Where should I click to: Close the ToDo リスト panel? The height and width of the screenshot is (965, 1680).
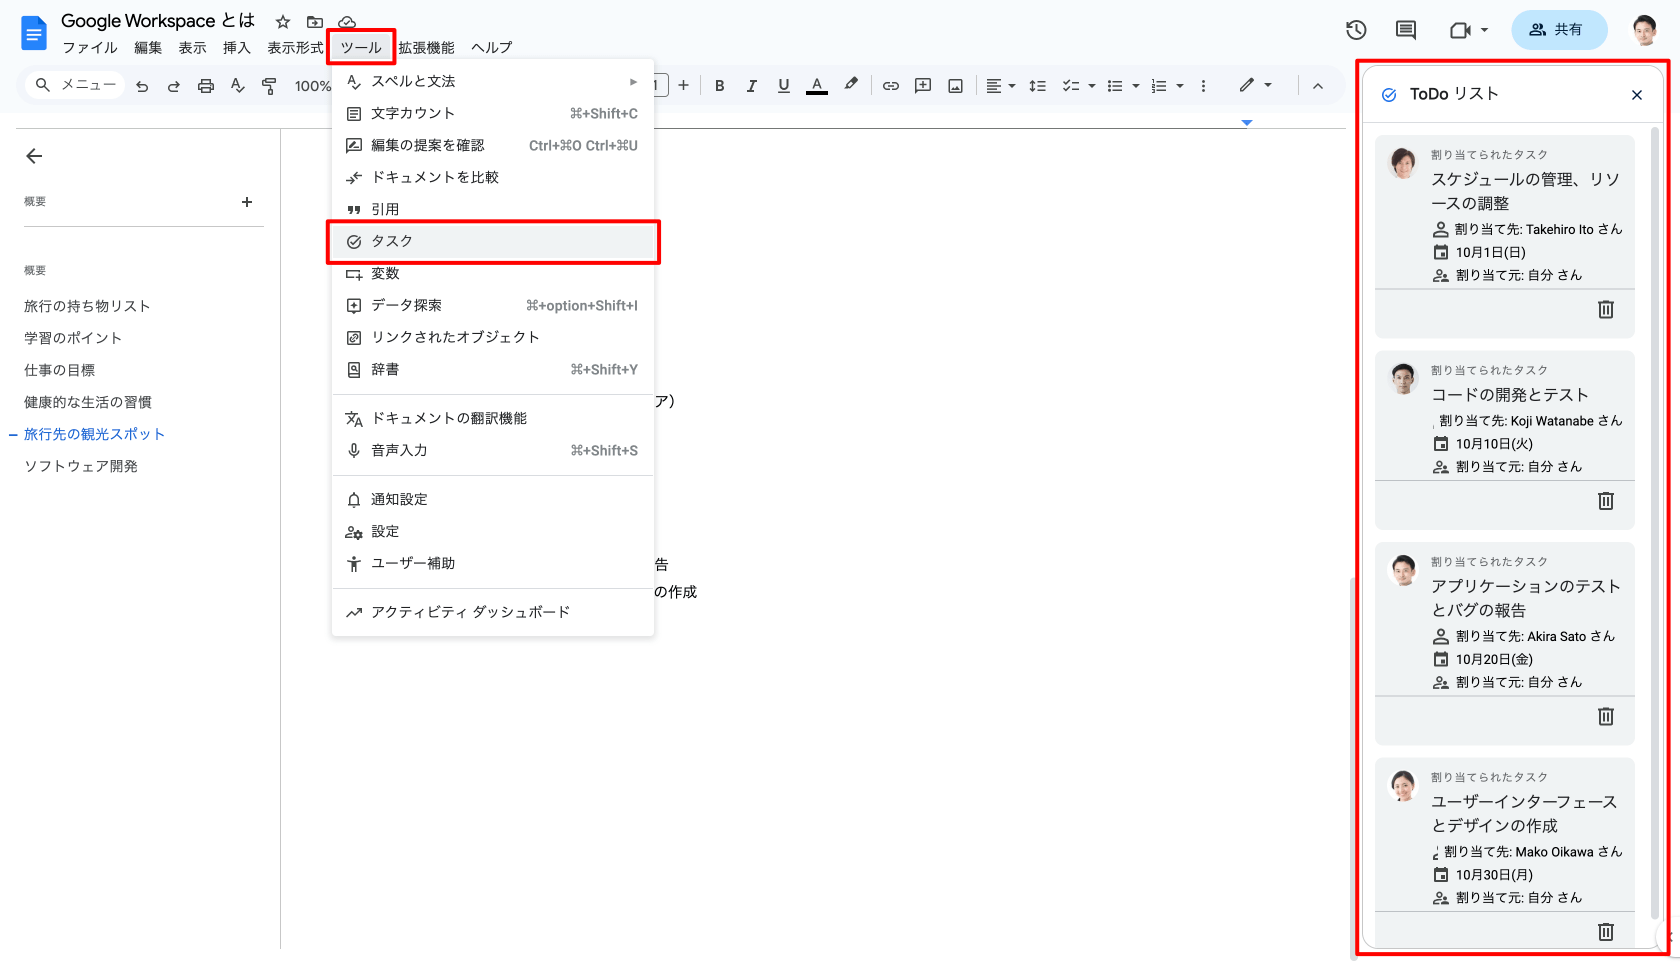point(1637,95)
